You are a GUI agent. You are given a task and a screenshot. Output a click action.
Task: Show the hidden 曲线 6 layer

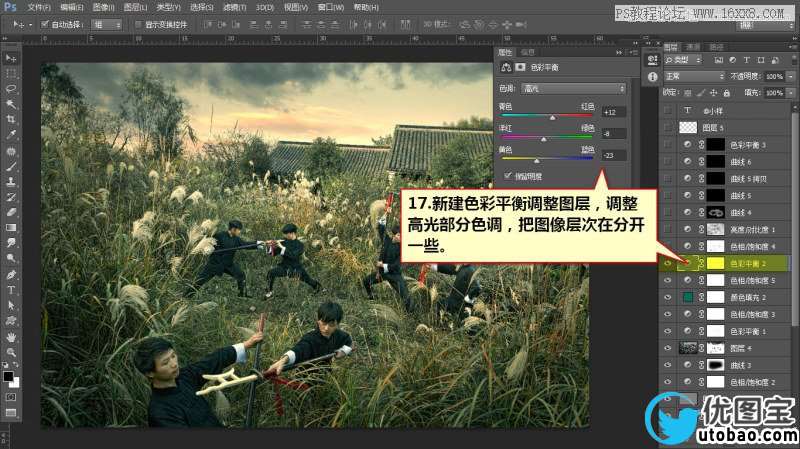pos(668,162)
